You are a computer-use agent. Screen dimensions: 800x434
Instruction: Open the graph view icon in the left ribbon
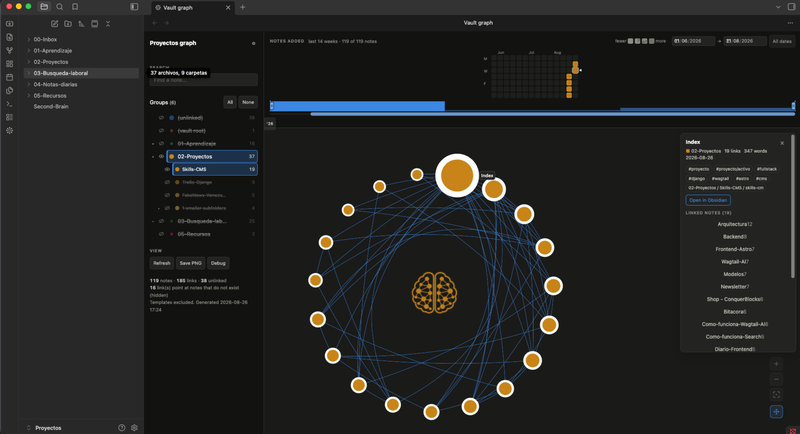pyautogui.click(x=9, y=50)
